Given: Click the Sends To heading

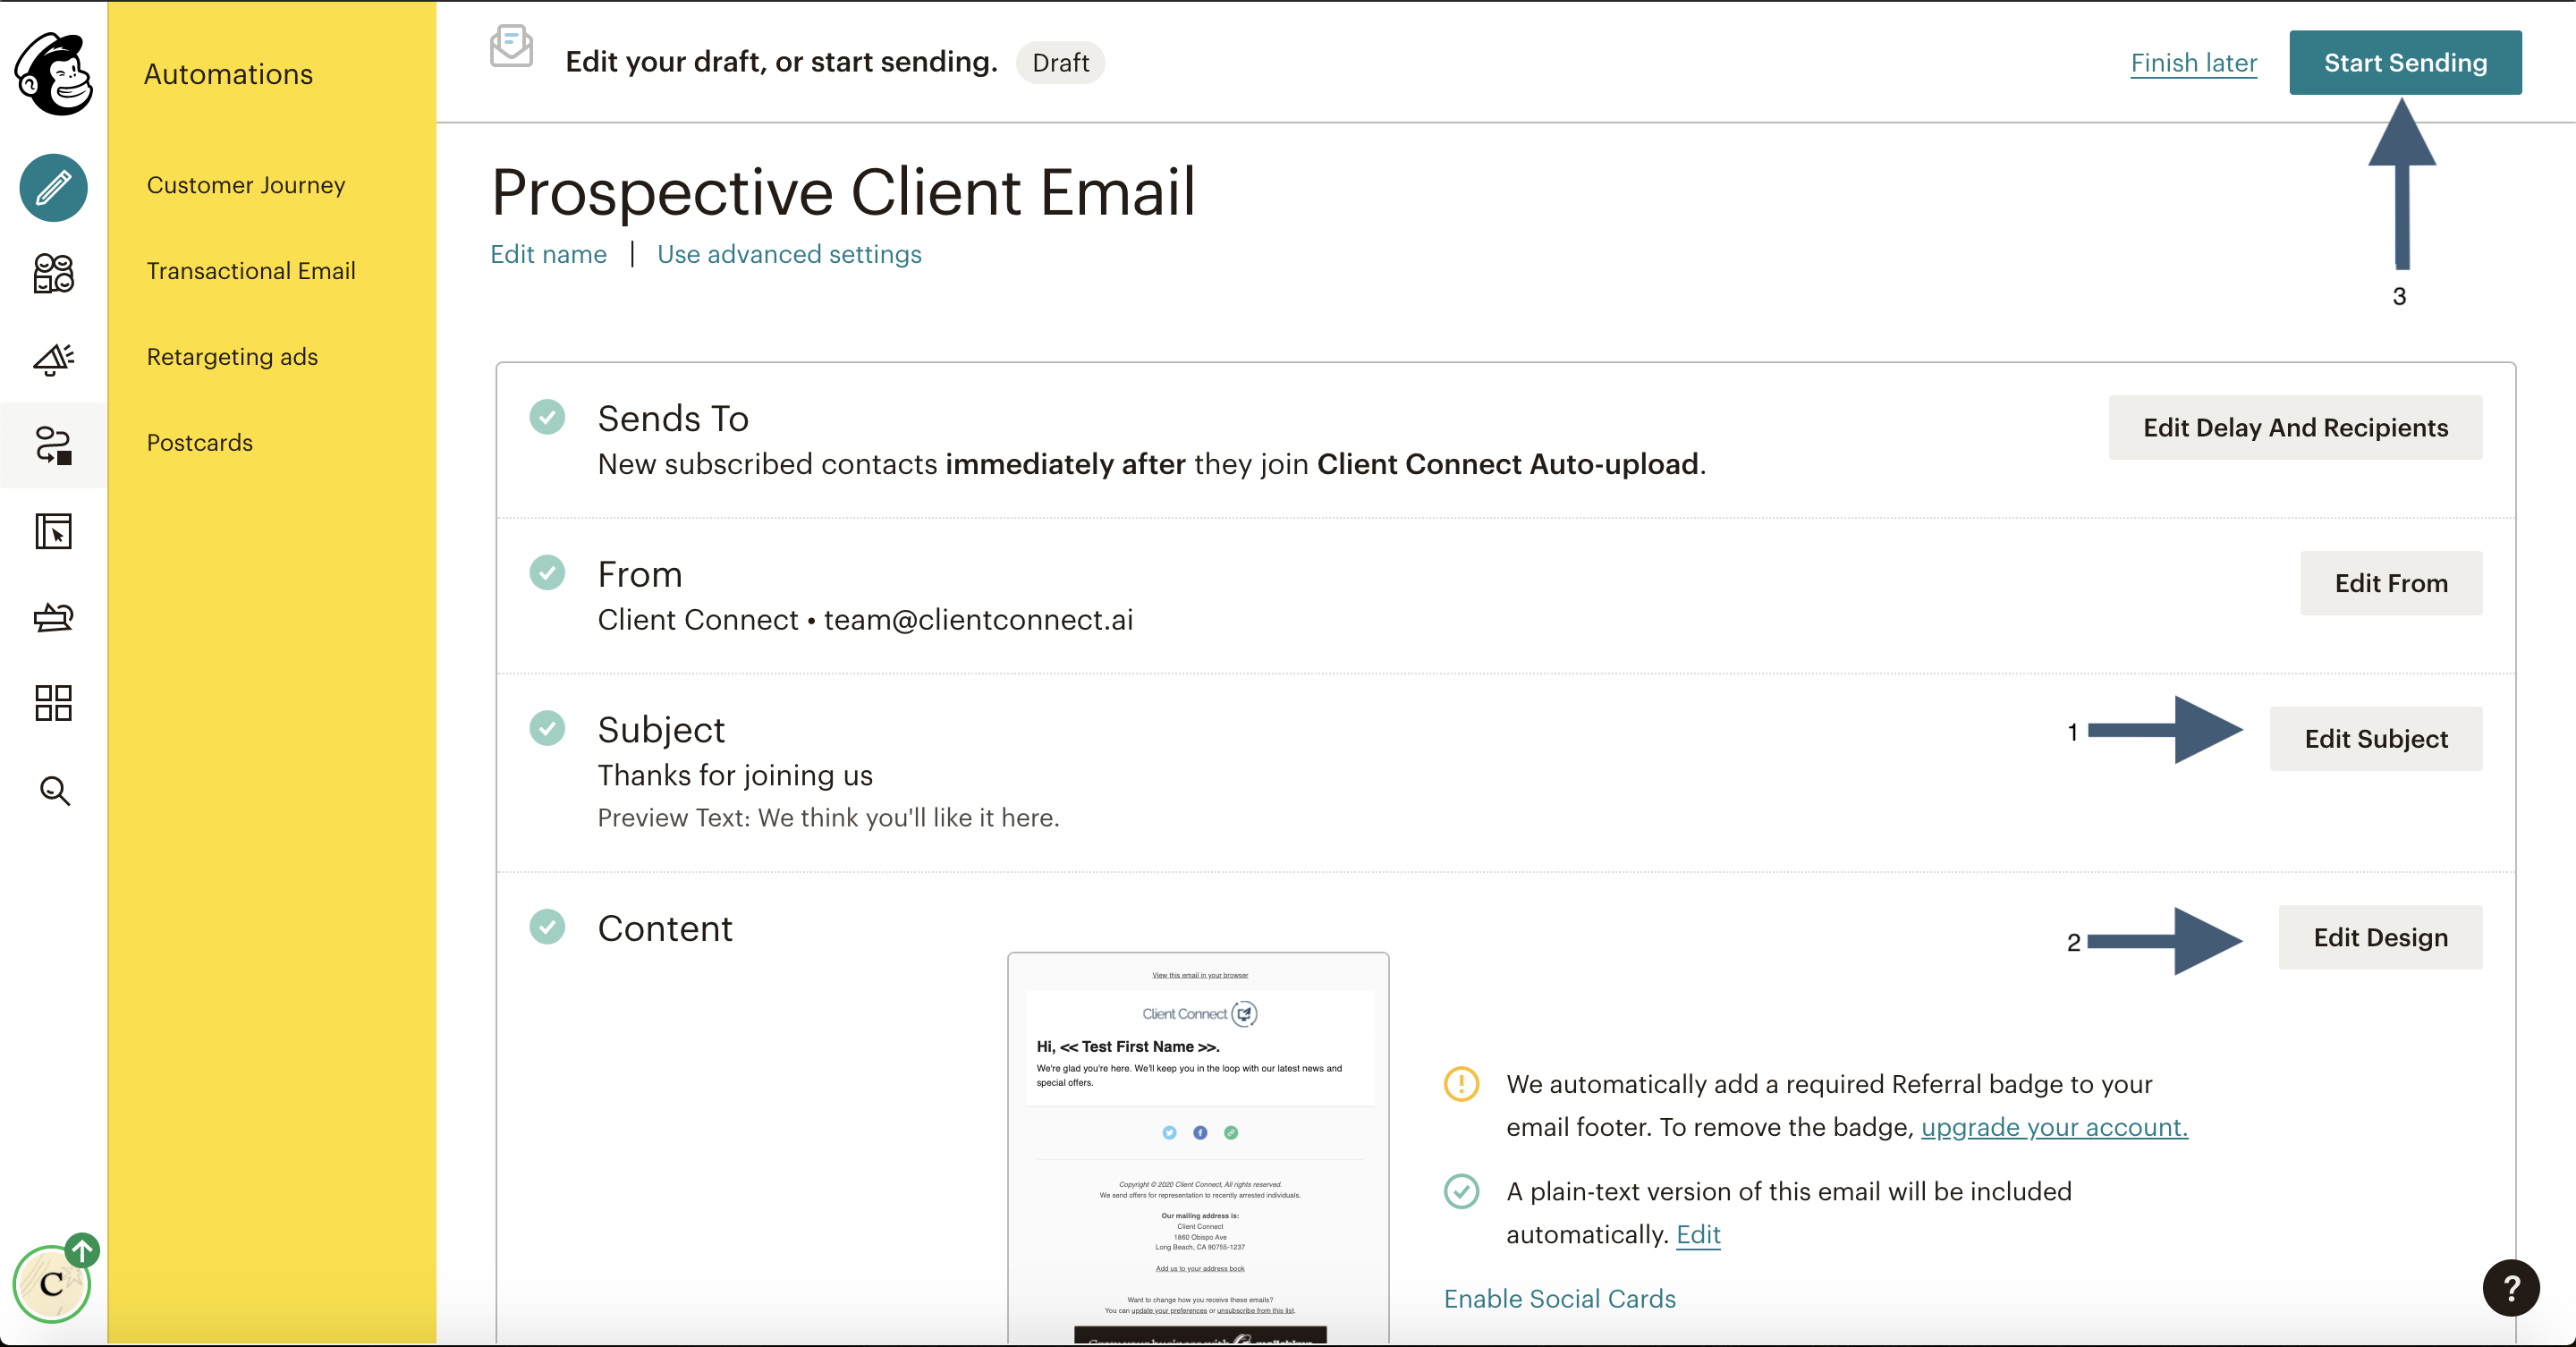Looking at the screenshot, I should click(x=673, y=418).
